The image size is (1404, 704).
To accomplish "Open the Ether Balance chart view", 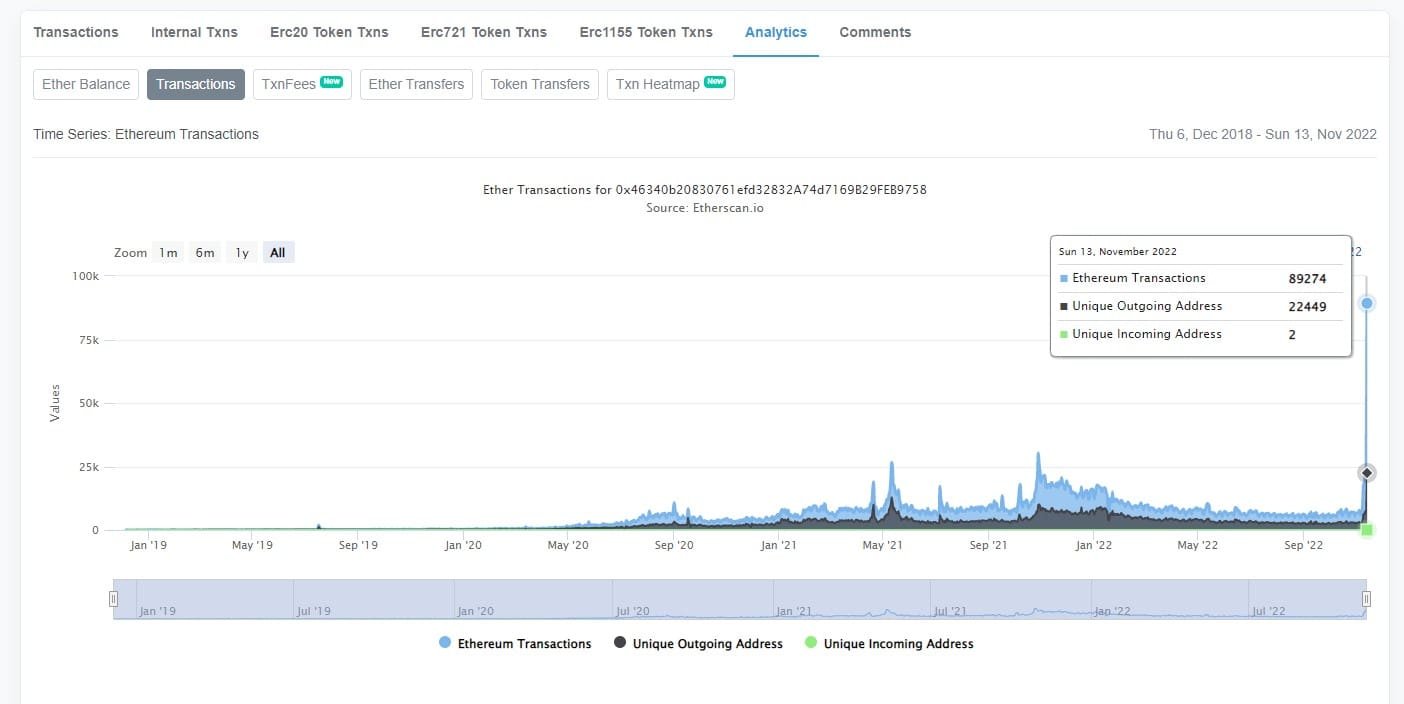I will (x=85, y=84).
